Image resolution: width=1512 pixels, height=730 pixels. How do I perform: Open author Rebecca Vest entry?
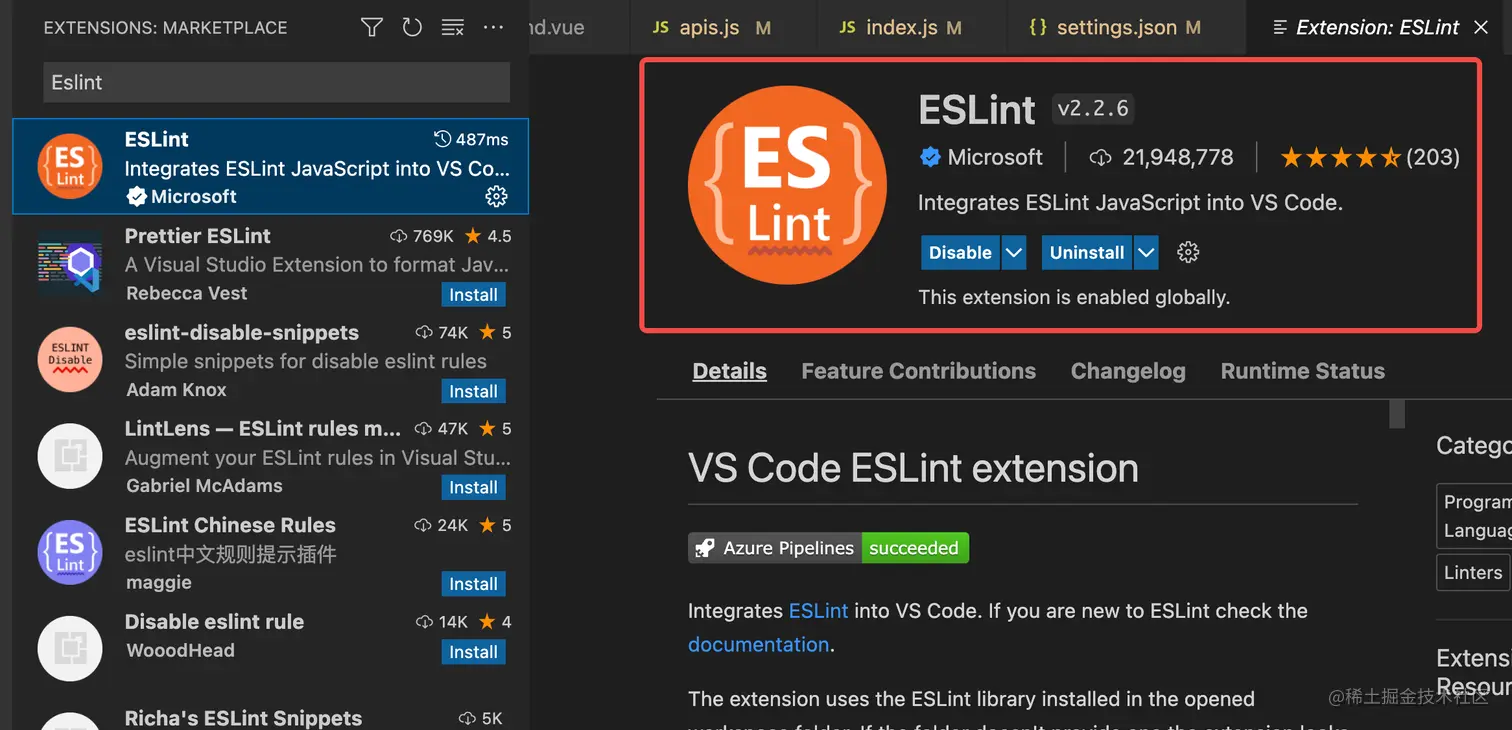click(x=187, y=293)
